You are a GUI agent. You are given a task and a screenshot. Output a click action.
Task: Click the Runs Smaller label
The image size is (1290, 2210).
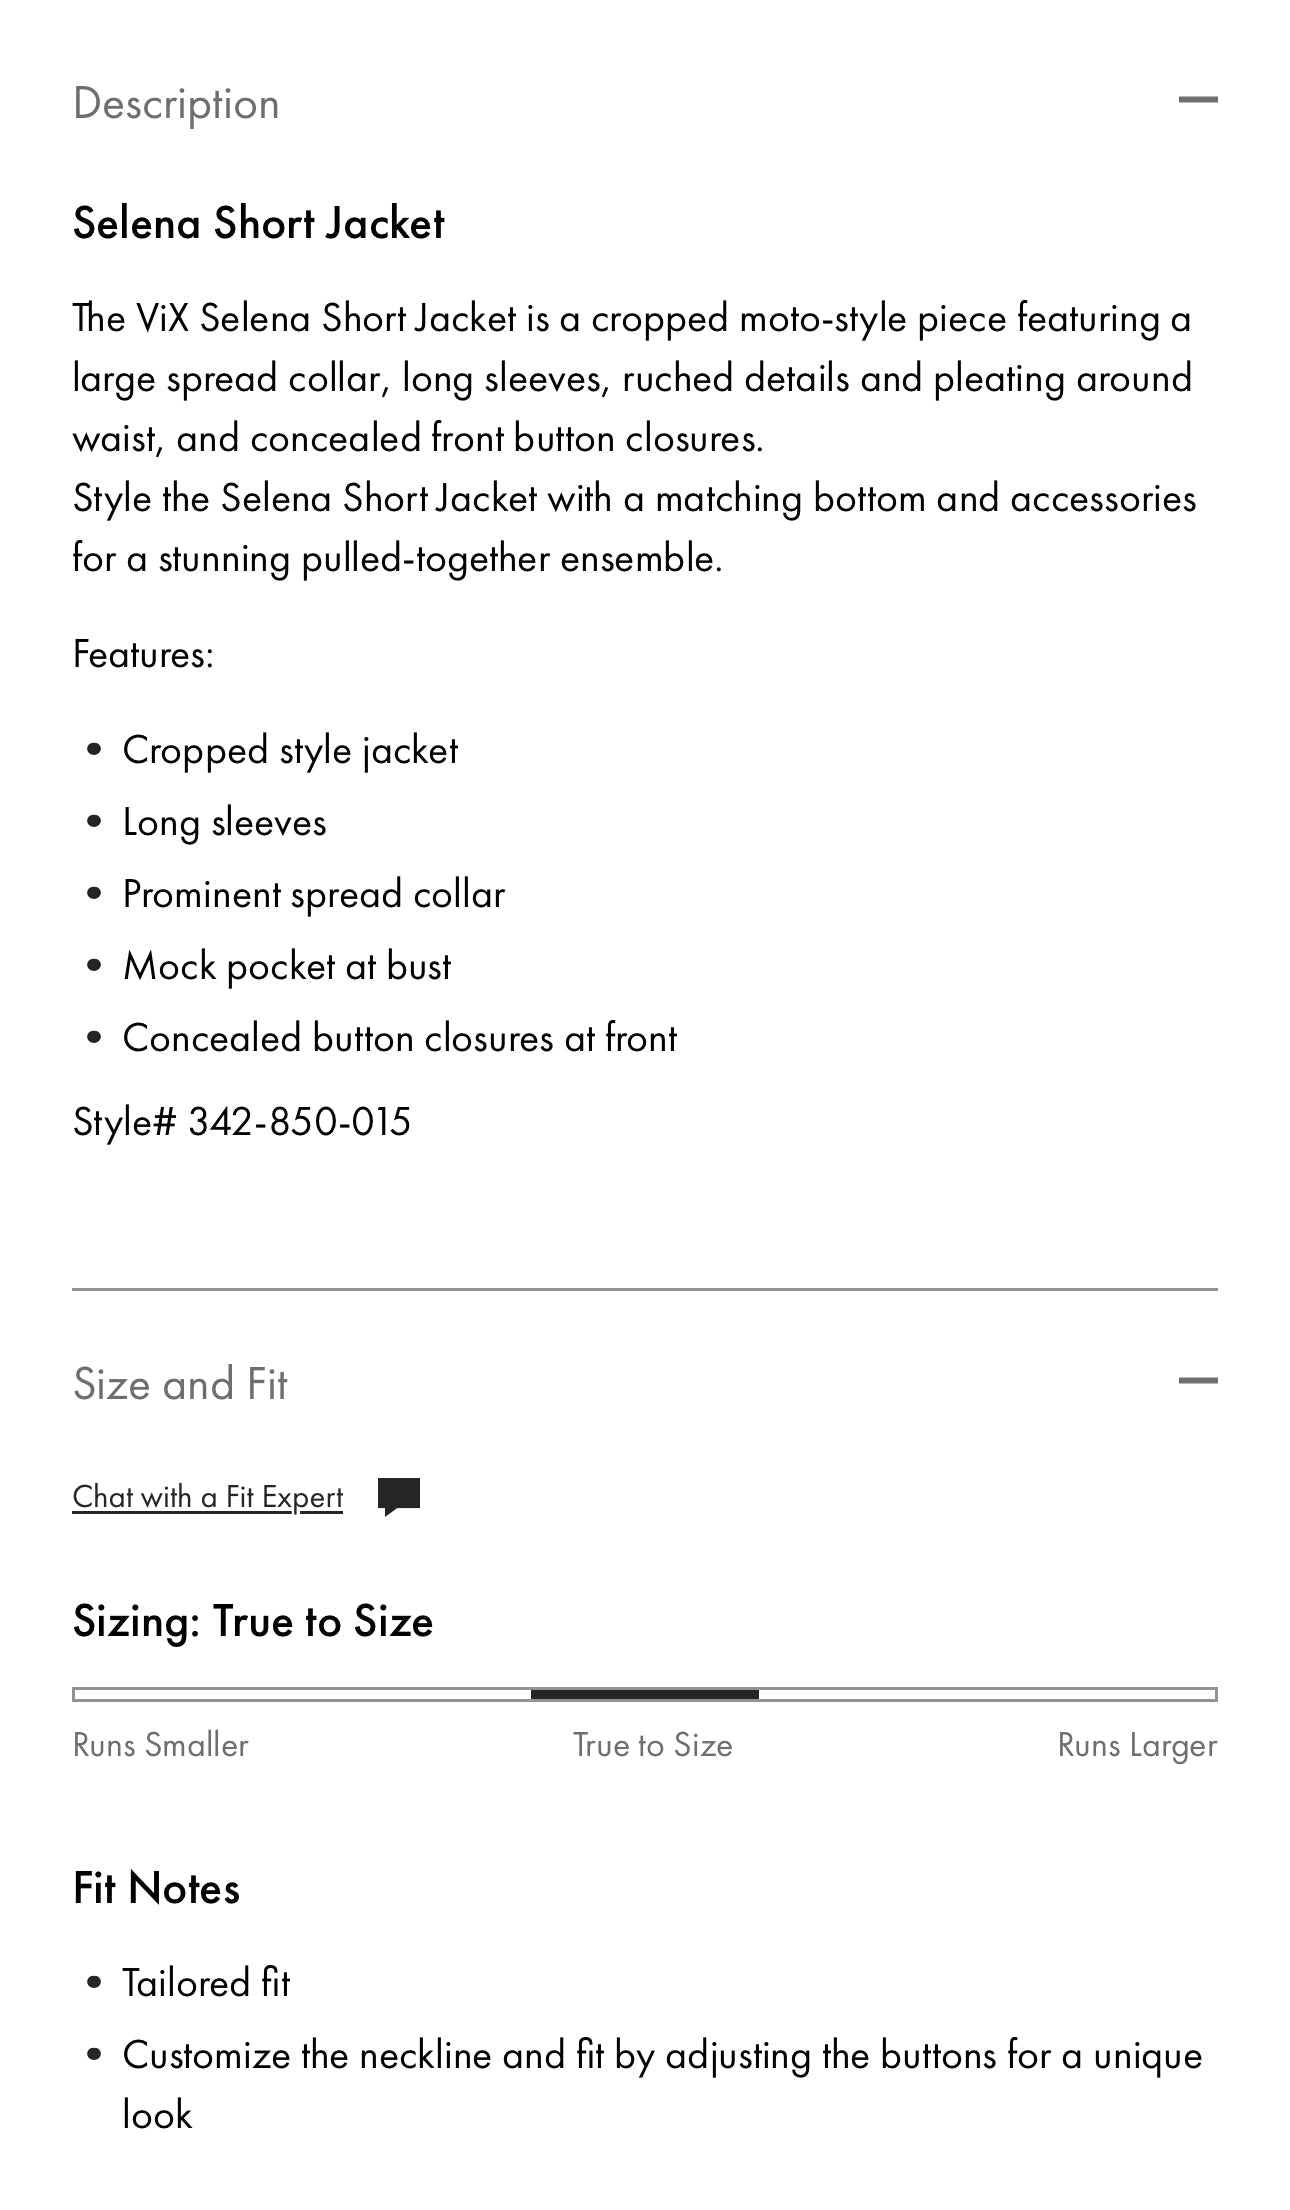click(161, 1745)
